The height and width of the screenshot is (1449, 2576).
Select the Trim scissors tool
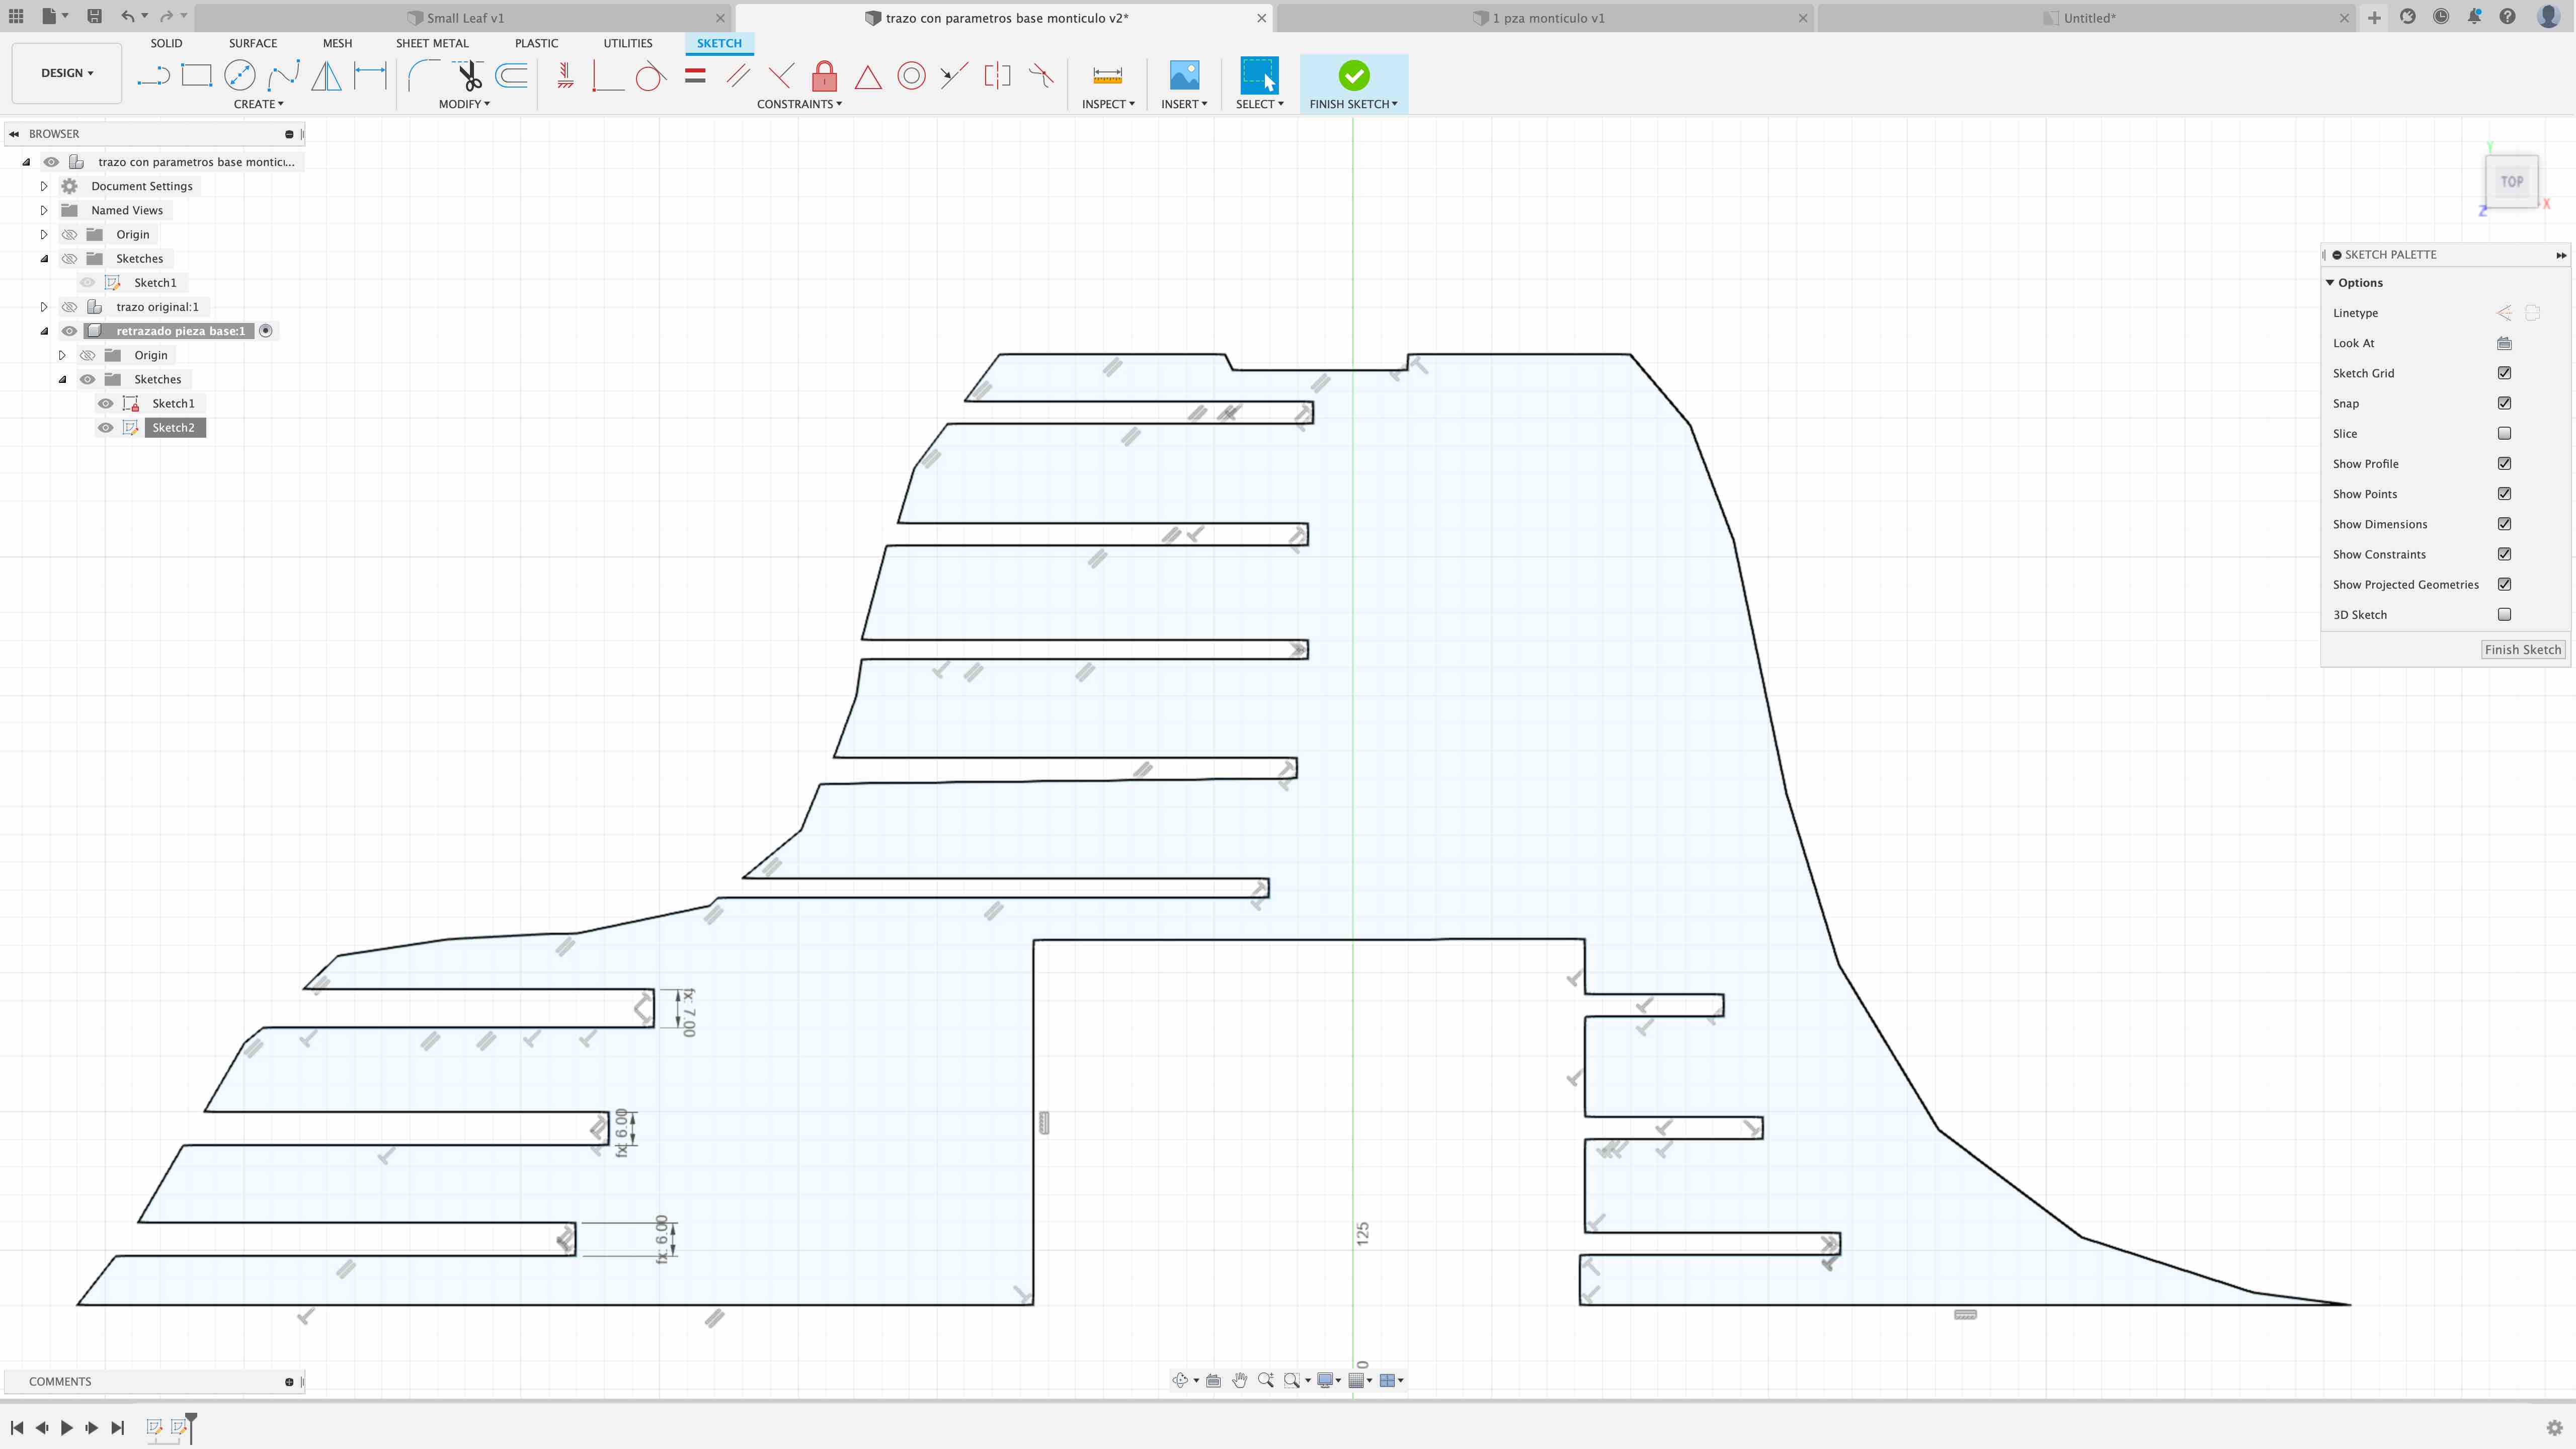coord(468,75)
